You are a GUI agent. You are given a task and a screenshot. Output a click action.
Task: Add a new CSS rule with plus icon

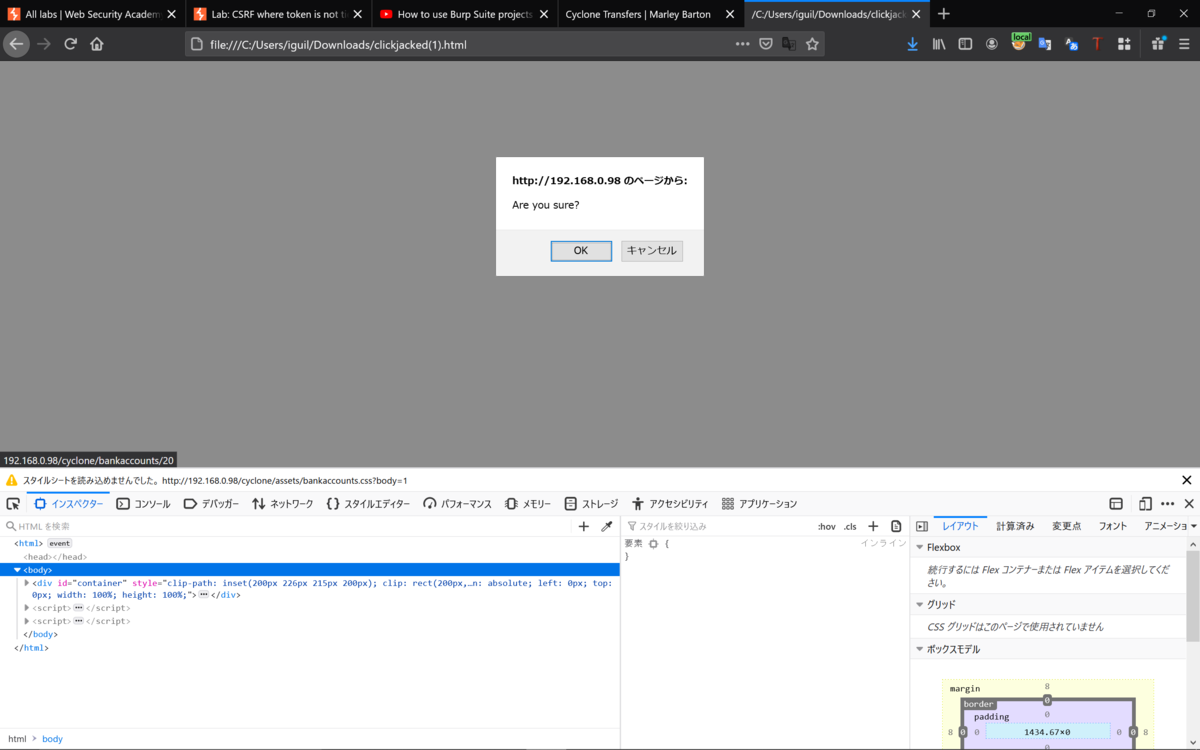(873, 526)
